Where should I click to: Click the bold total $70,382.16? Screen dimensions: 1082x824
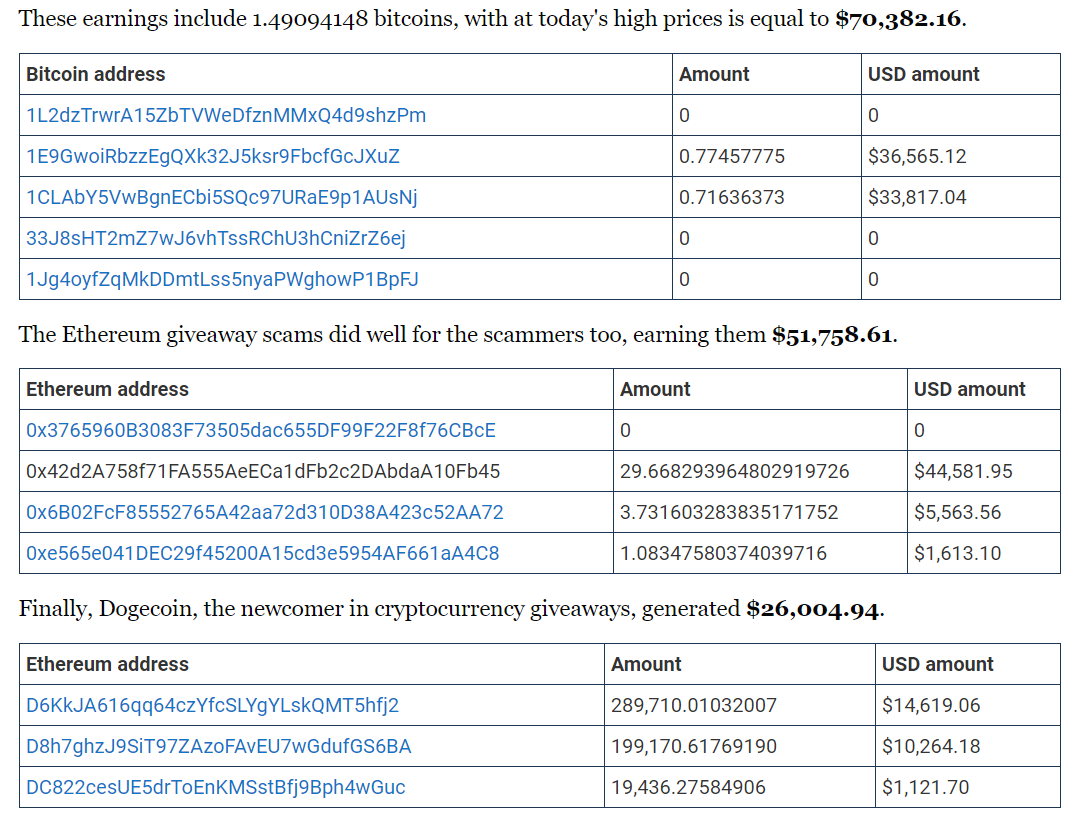pos(898,19)
